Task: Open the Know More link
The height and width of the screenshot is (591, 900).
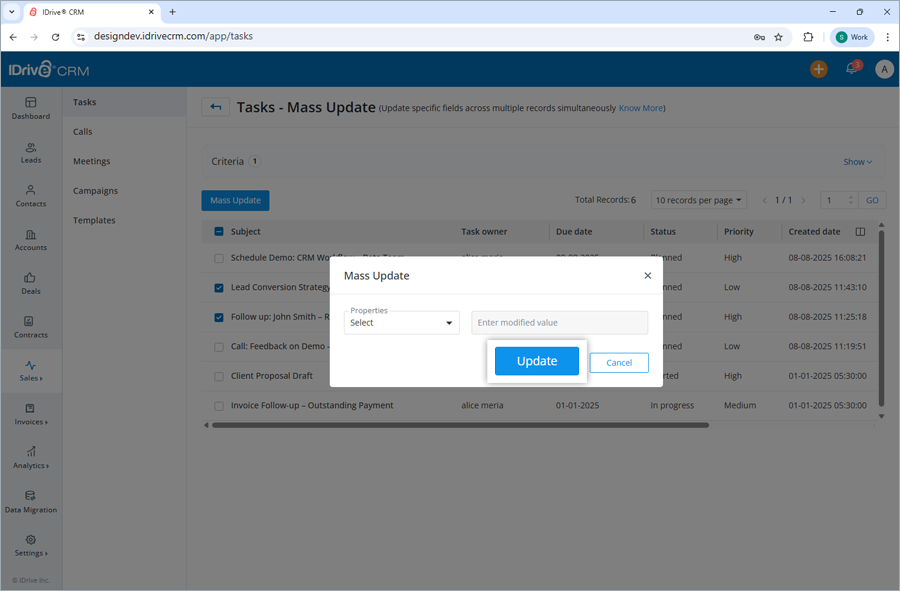Action: pos(640,107)
